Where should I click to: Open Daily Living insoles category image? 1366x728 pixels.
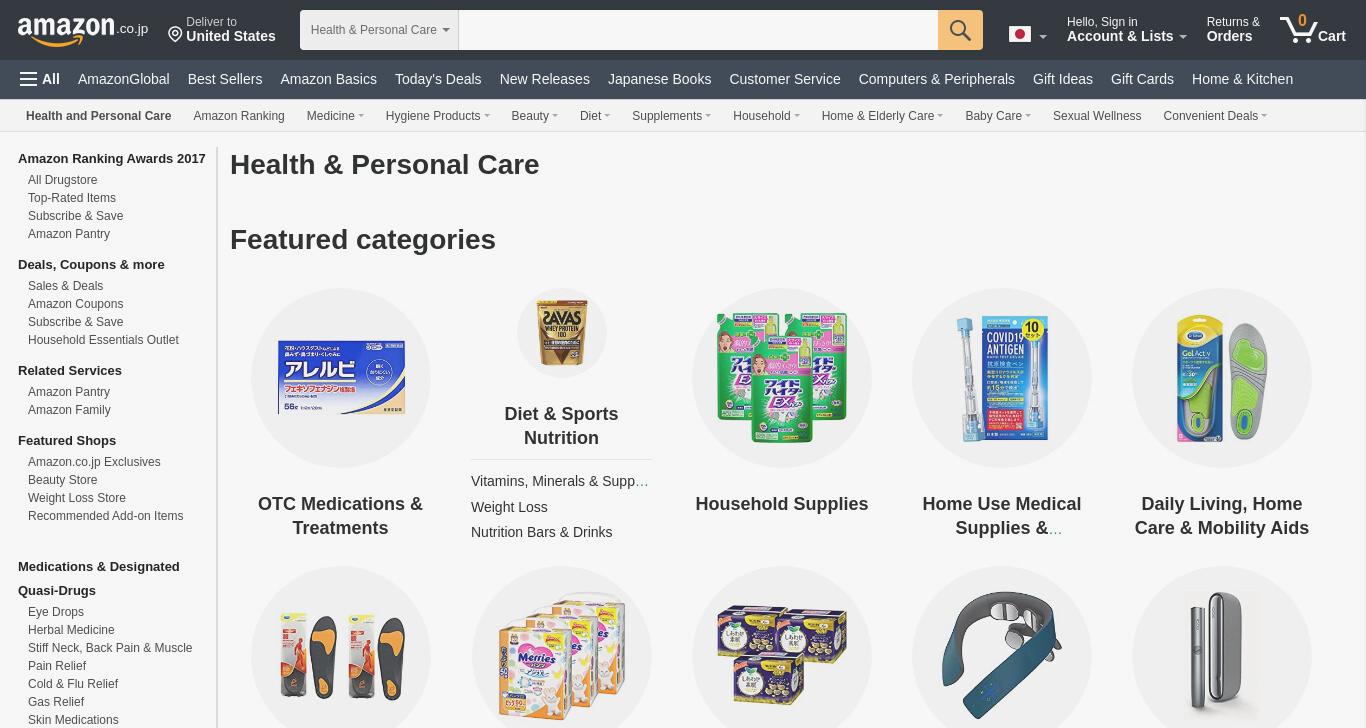pyautogui.click(x=1222, y=378)
